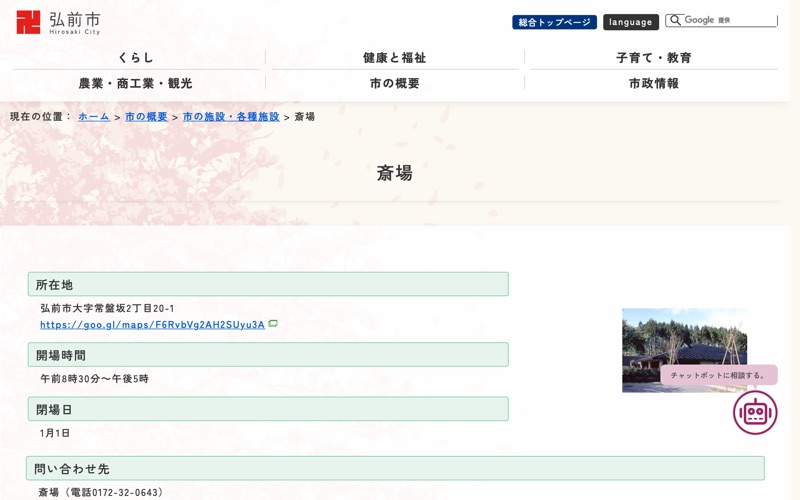Click the facility building photo
800x500 pixels.
pyautogui.click(x=684, y=350)
